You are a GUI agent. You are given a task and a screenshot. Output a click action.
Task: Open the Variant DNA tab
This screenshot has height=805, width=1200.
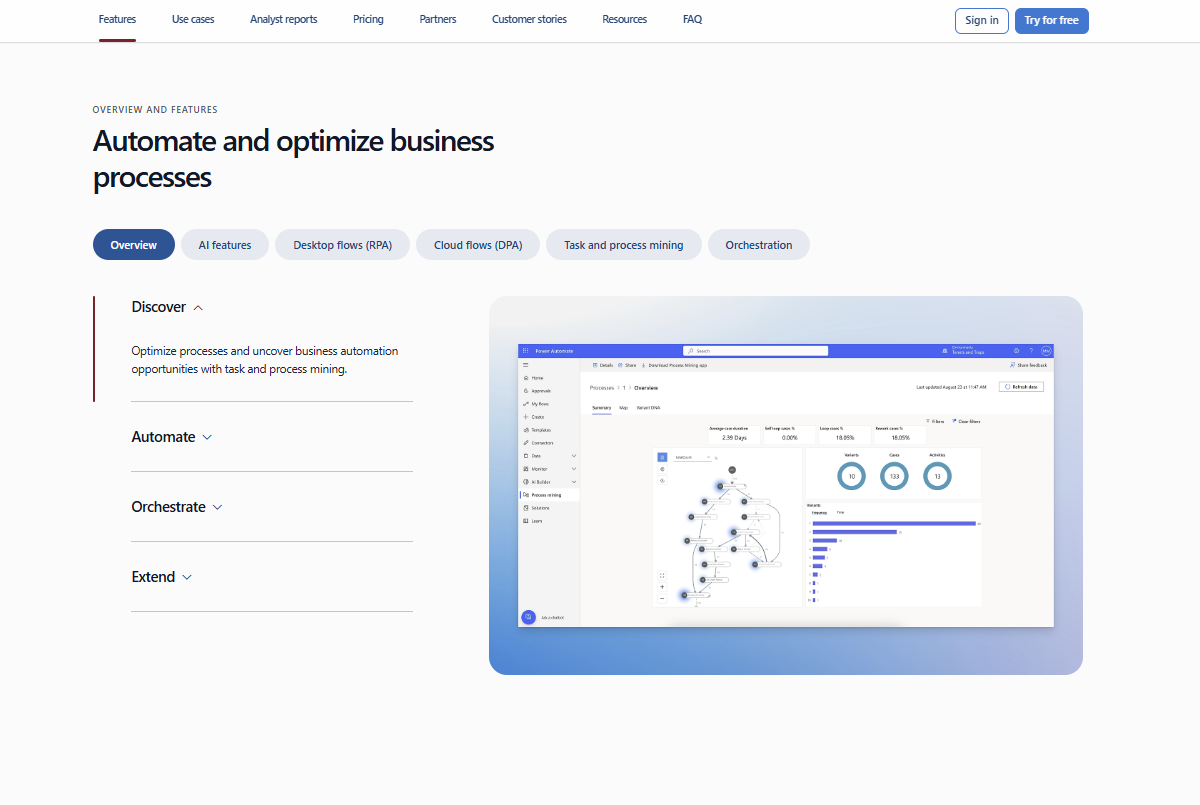click(648, 407)
